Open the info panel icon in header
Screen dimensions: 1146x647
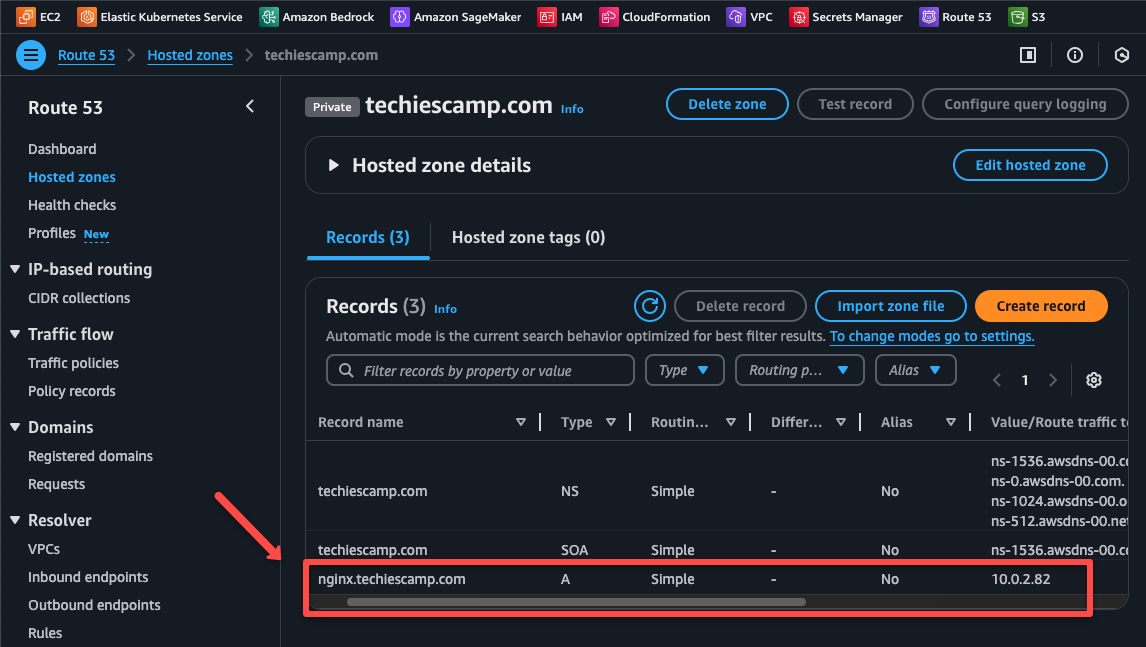coord(1075,55)
